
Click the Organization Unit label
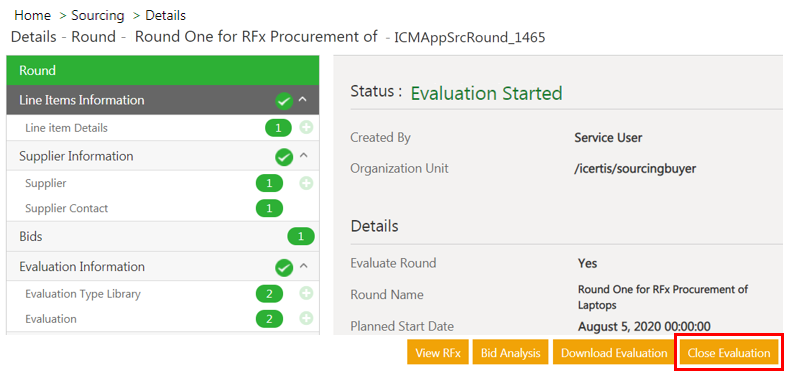point(400,168)
